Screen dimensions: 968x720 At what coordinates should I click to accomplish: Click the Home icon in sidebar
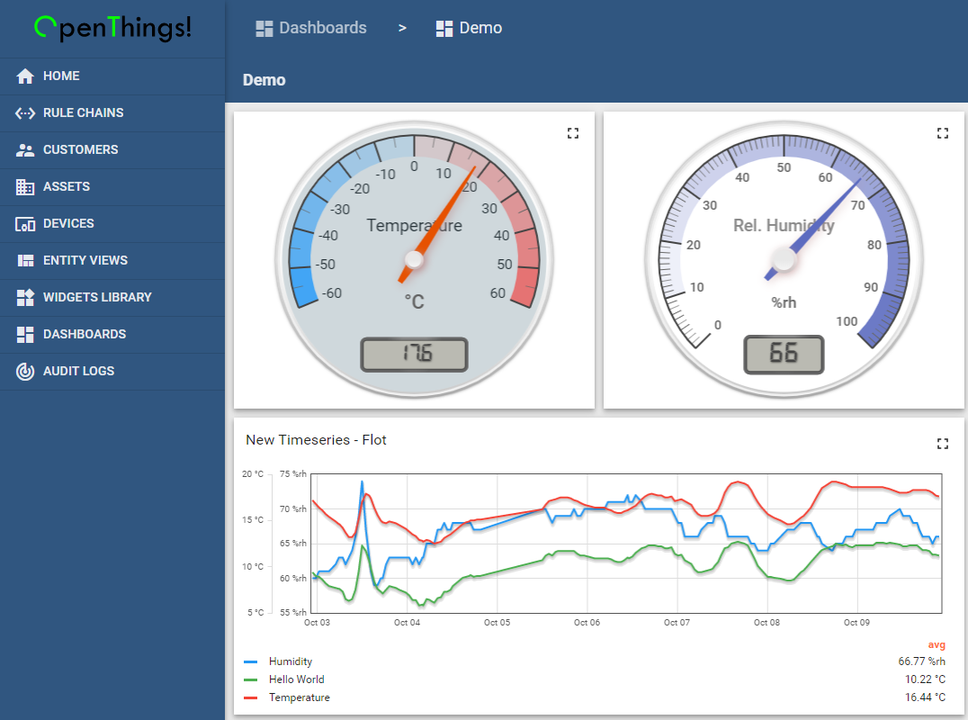(25, 76)
